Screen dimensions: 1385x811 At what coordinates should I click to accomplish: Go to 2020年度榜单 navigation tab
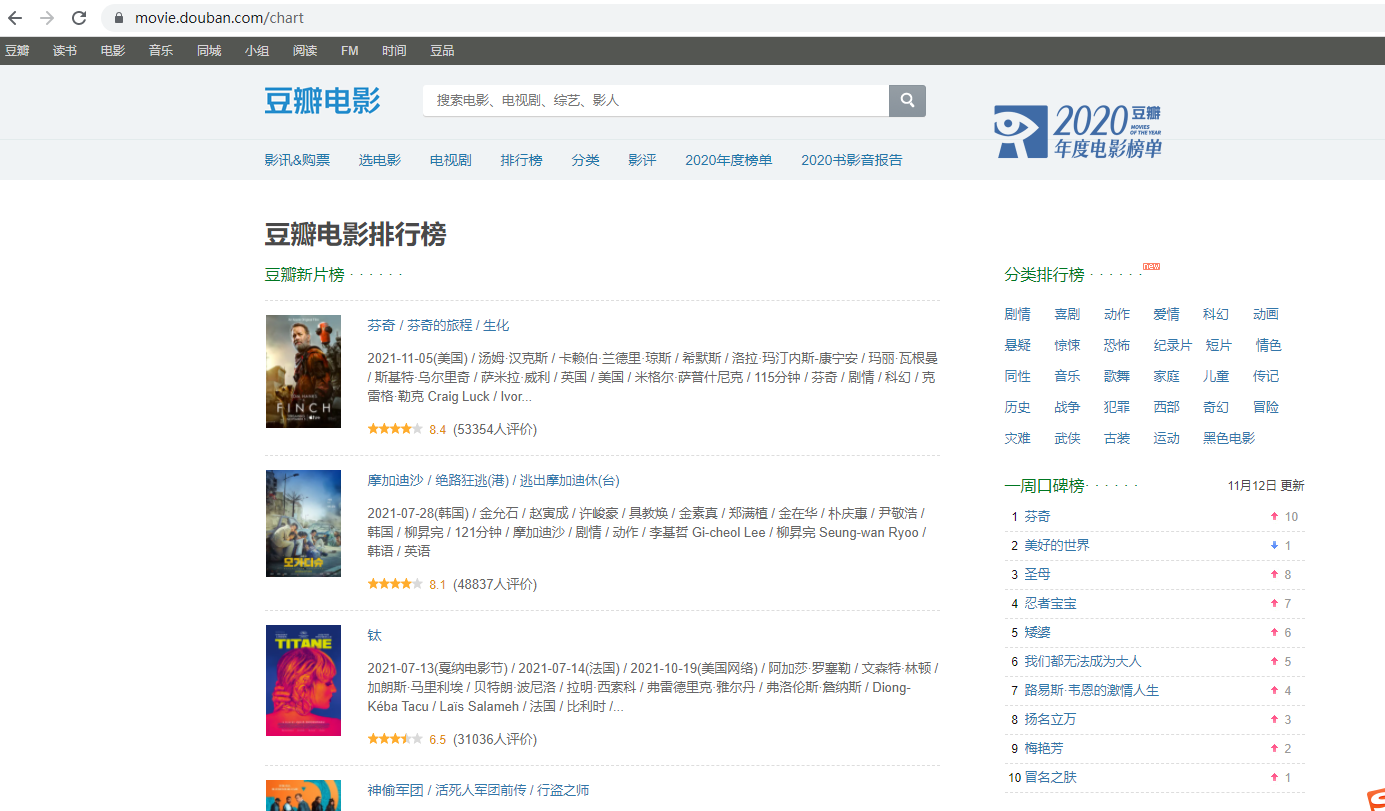point(729,160)
